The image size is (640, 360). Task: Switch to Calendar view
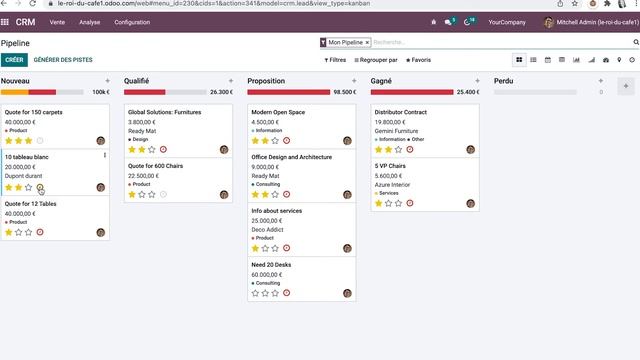[x=548, y=60]
